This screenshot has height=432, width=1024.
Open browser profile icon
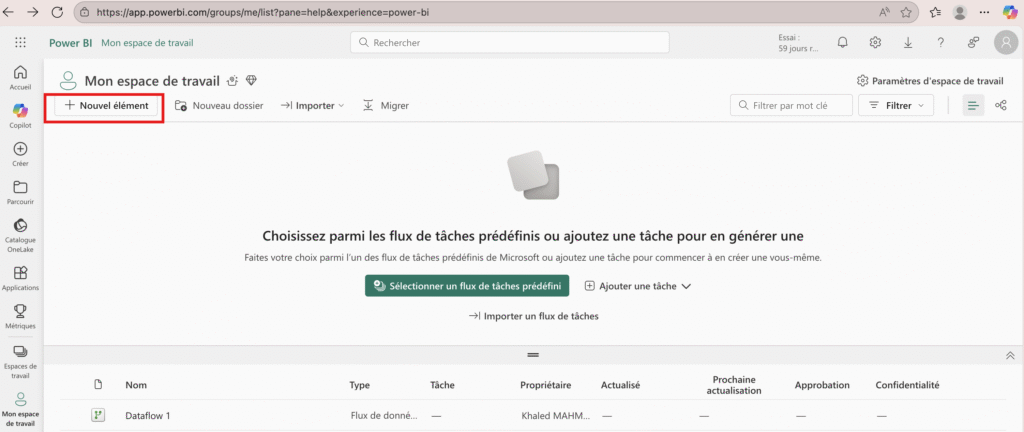coord(959,12)
